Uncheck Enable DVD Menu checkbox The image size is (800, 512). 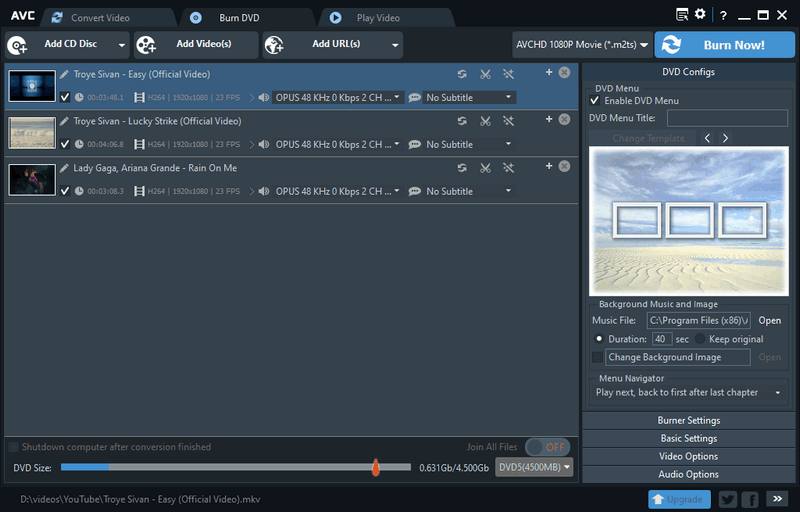click(596, 101)
